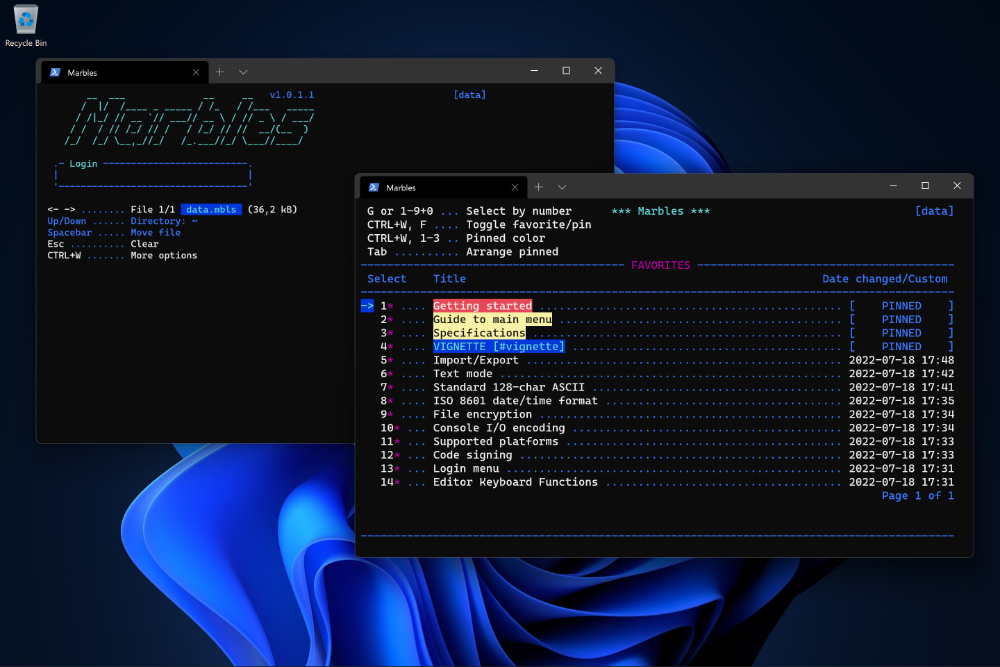Maximize the front Marbles window

[925, 186]
